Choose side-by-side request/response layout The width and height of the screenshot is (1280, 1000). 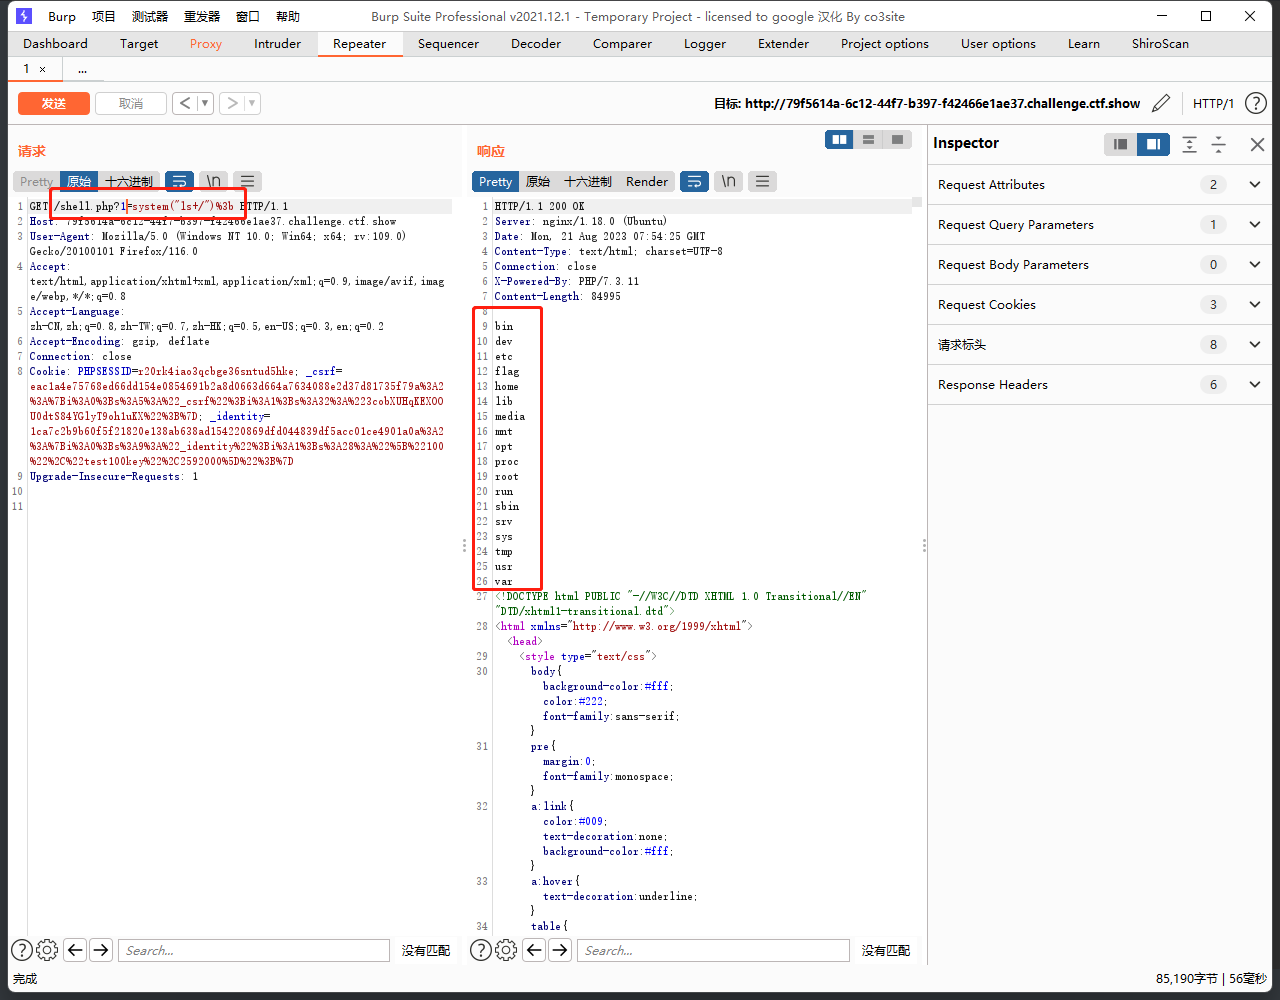[840, 139]
